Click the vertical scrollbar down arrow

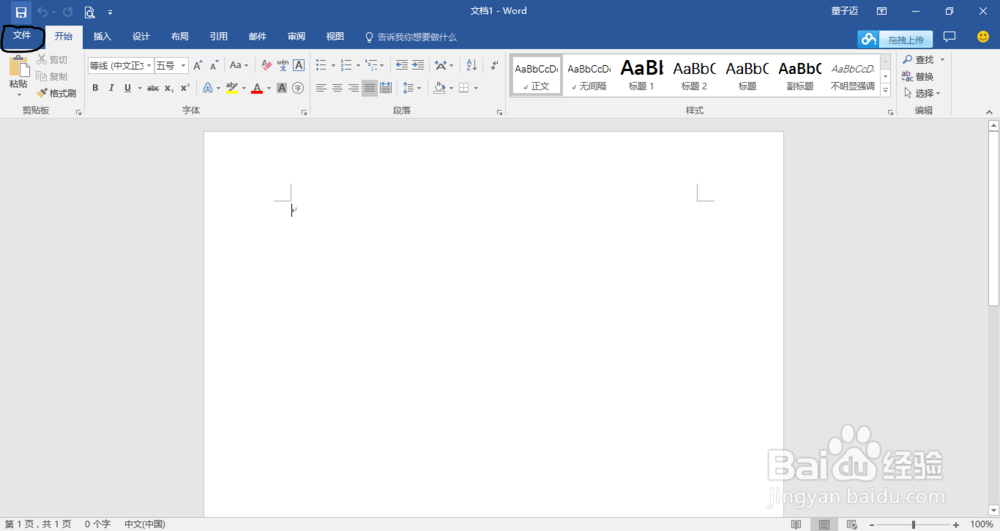coord(993,510)
